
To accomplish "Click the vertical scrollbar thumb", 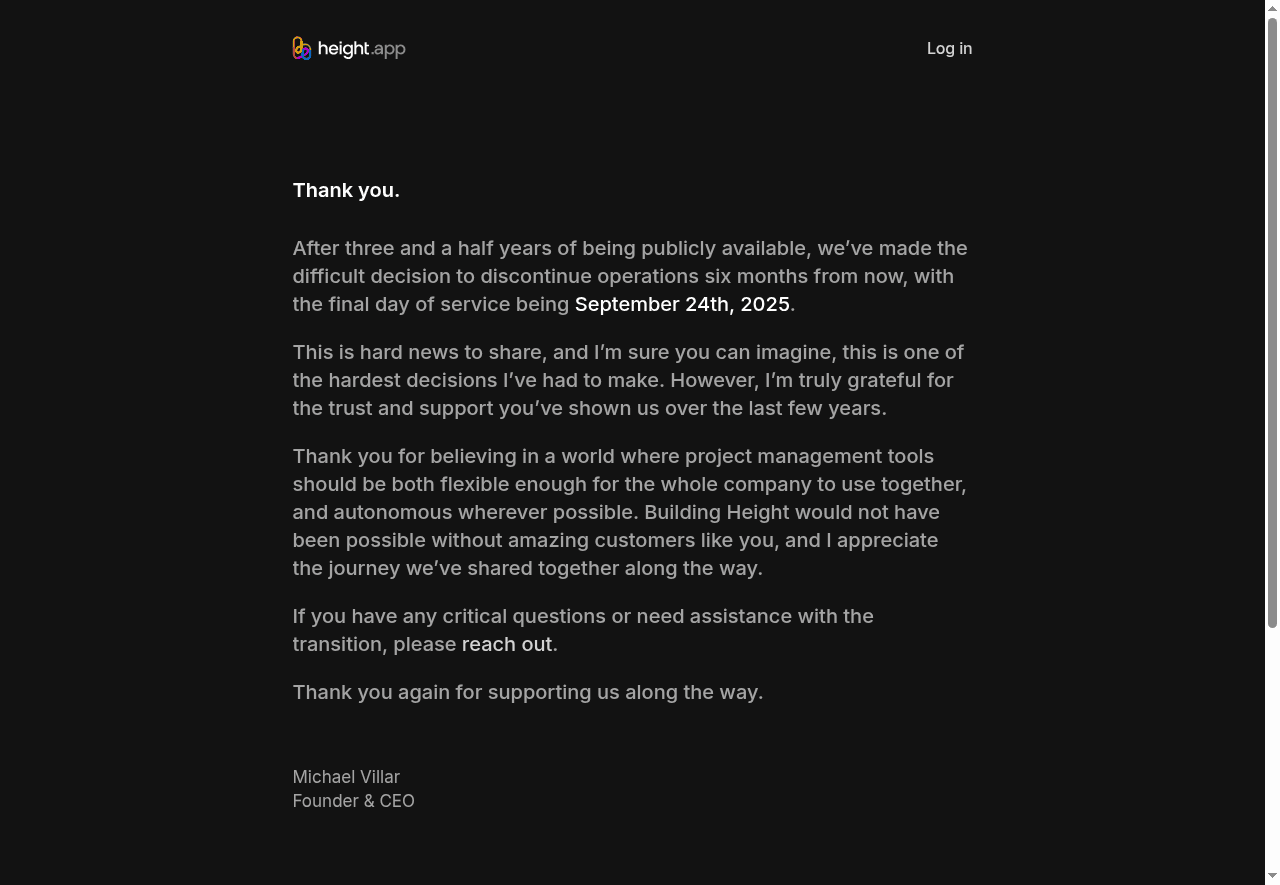I will pos(1272,320).
